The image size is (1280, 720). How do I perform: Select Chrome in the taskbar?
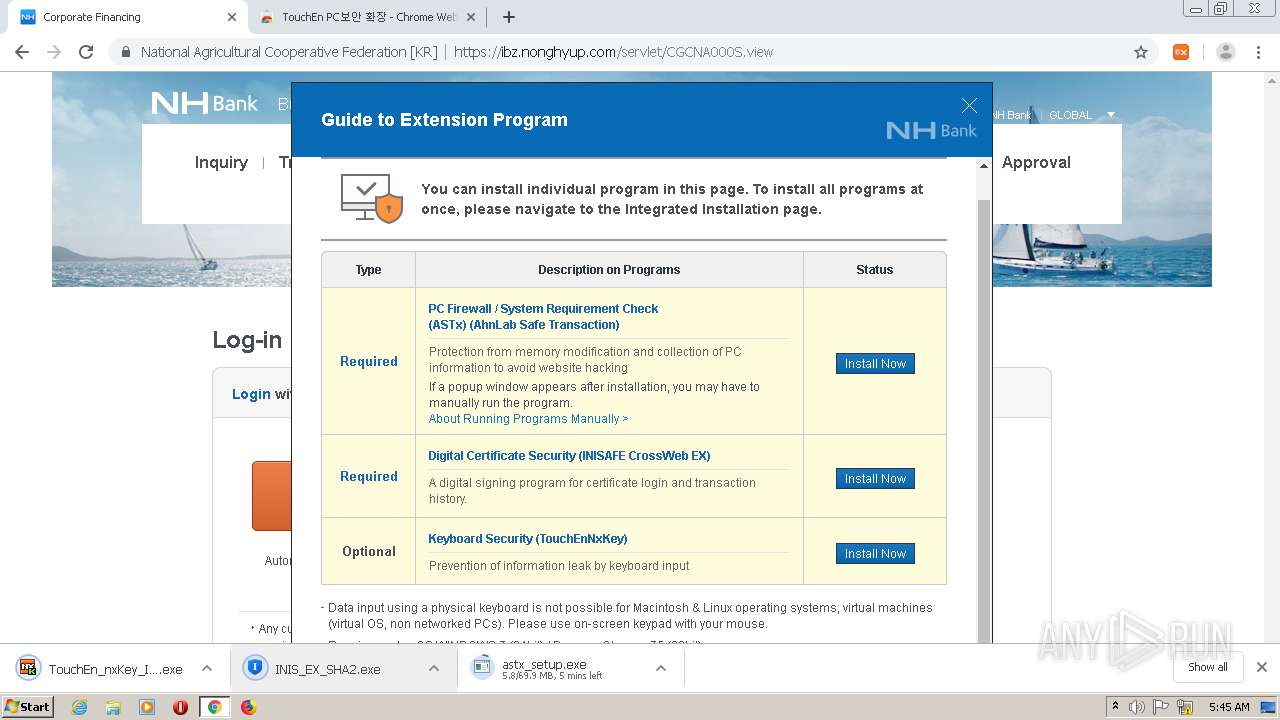[x=214, y=707]
